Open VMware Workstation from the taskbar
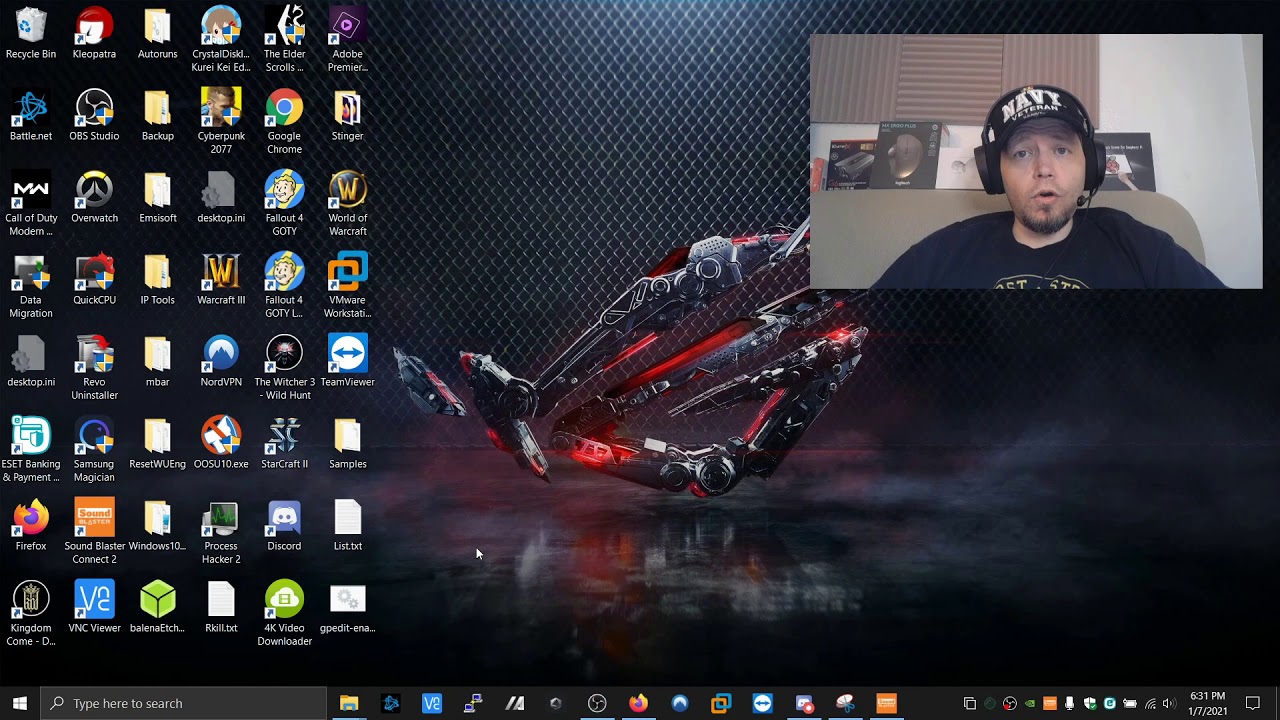This screenshot has height=720, width=1280. click(x=721, y=703)
